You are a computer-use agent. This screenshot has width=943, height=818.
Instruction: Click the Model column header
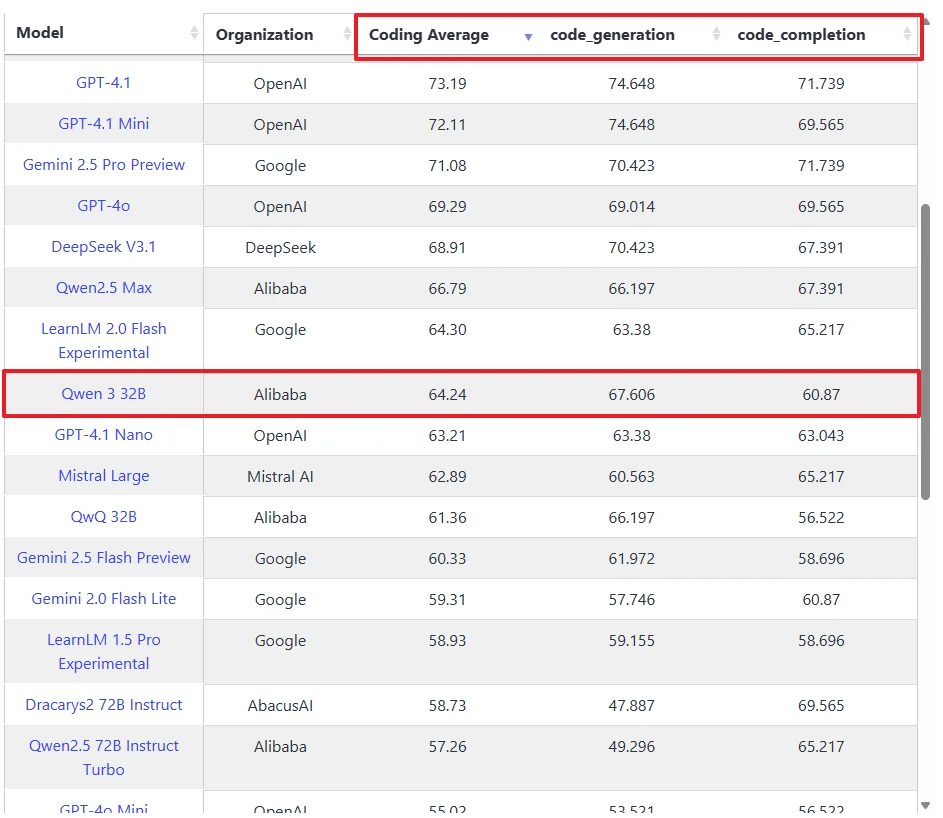(103, 32)
